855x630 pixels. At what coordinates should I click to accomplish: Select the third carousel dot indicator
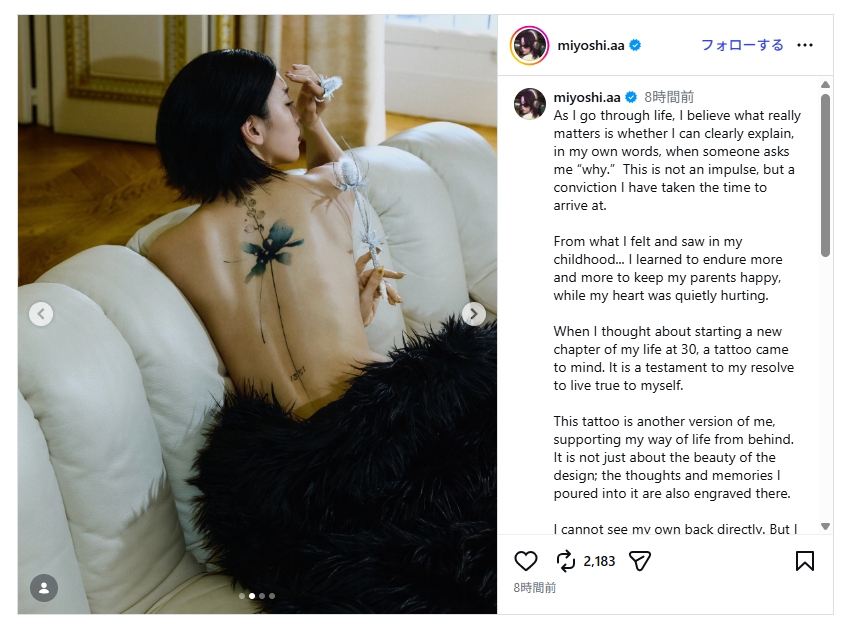pos(262,596)
